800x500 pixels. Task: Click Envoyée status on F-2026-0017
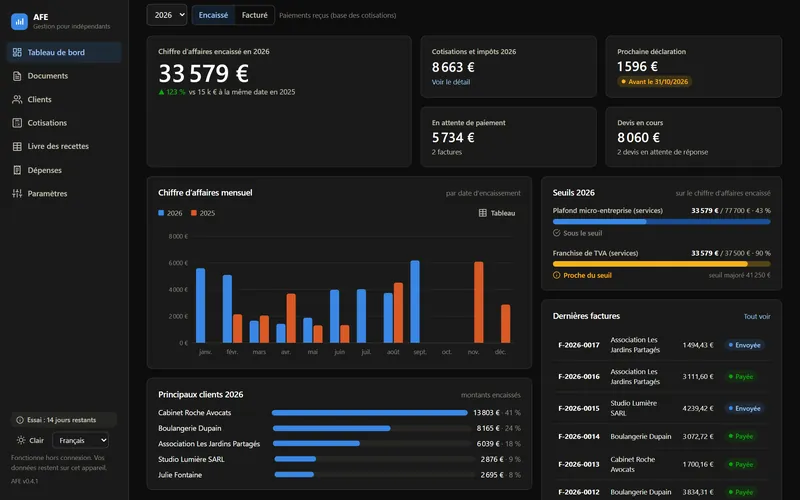(744, 345)
